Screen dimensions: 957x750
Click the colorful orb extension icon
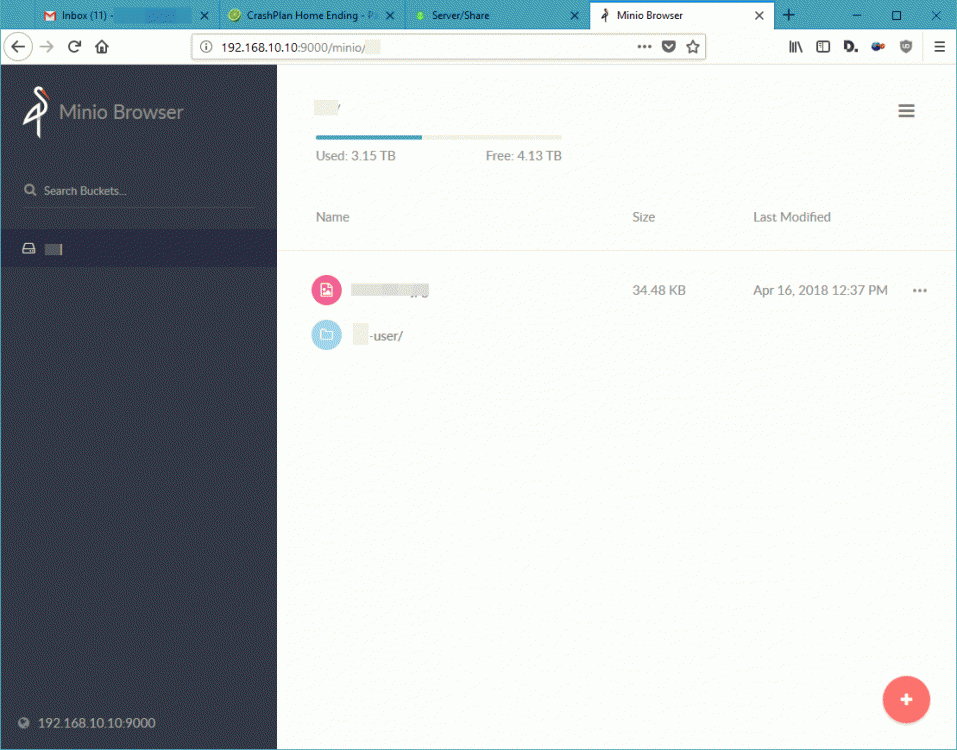click(x=878, y=47)
